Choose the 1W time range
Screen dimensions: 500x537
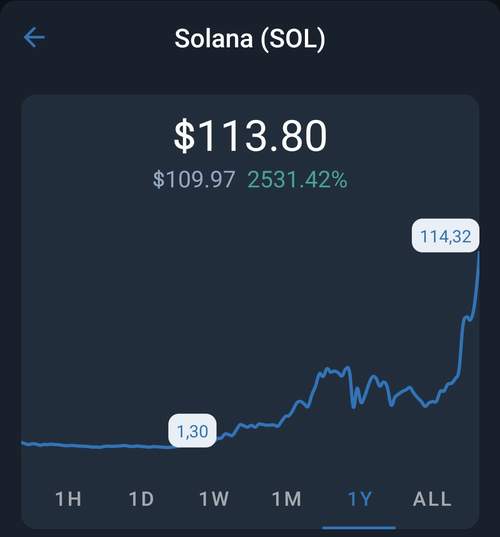click(214, 499)
